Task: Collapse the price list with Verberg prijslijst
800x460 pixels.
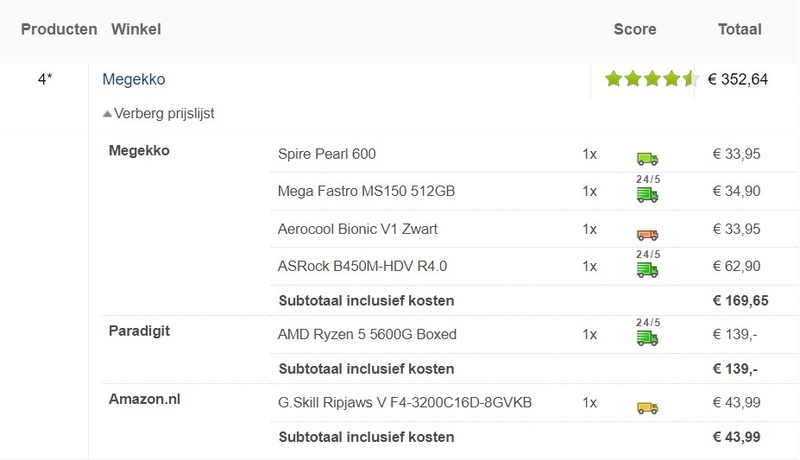Action: (158, 113)
